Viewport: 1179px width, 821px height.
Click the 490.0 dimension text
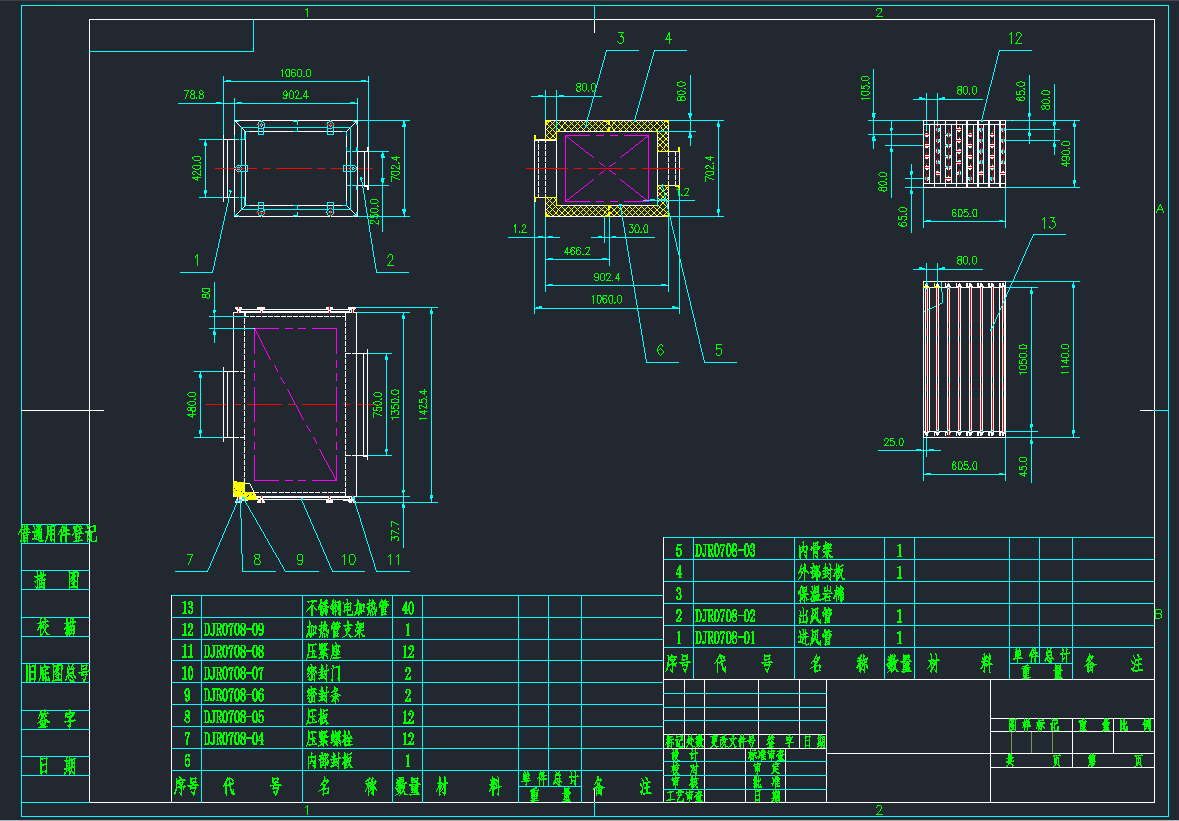pyautogui.click(x=1066, y=154)
